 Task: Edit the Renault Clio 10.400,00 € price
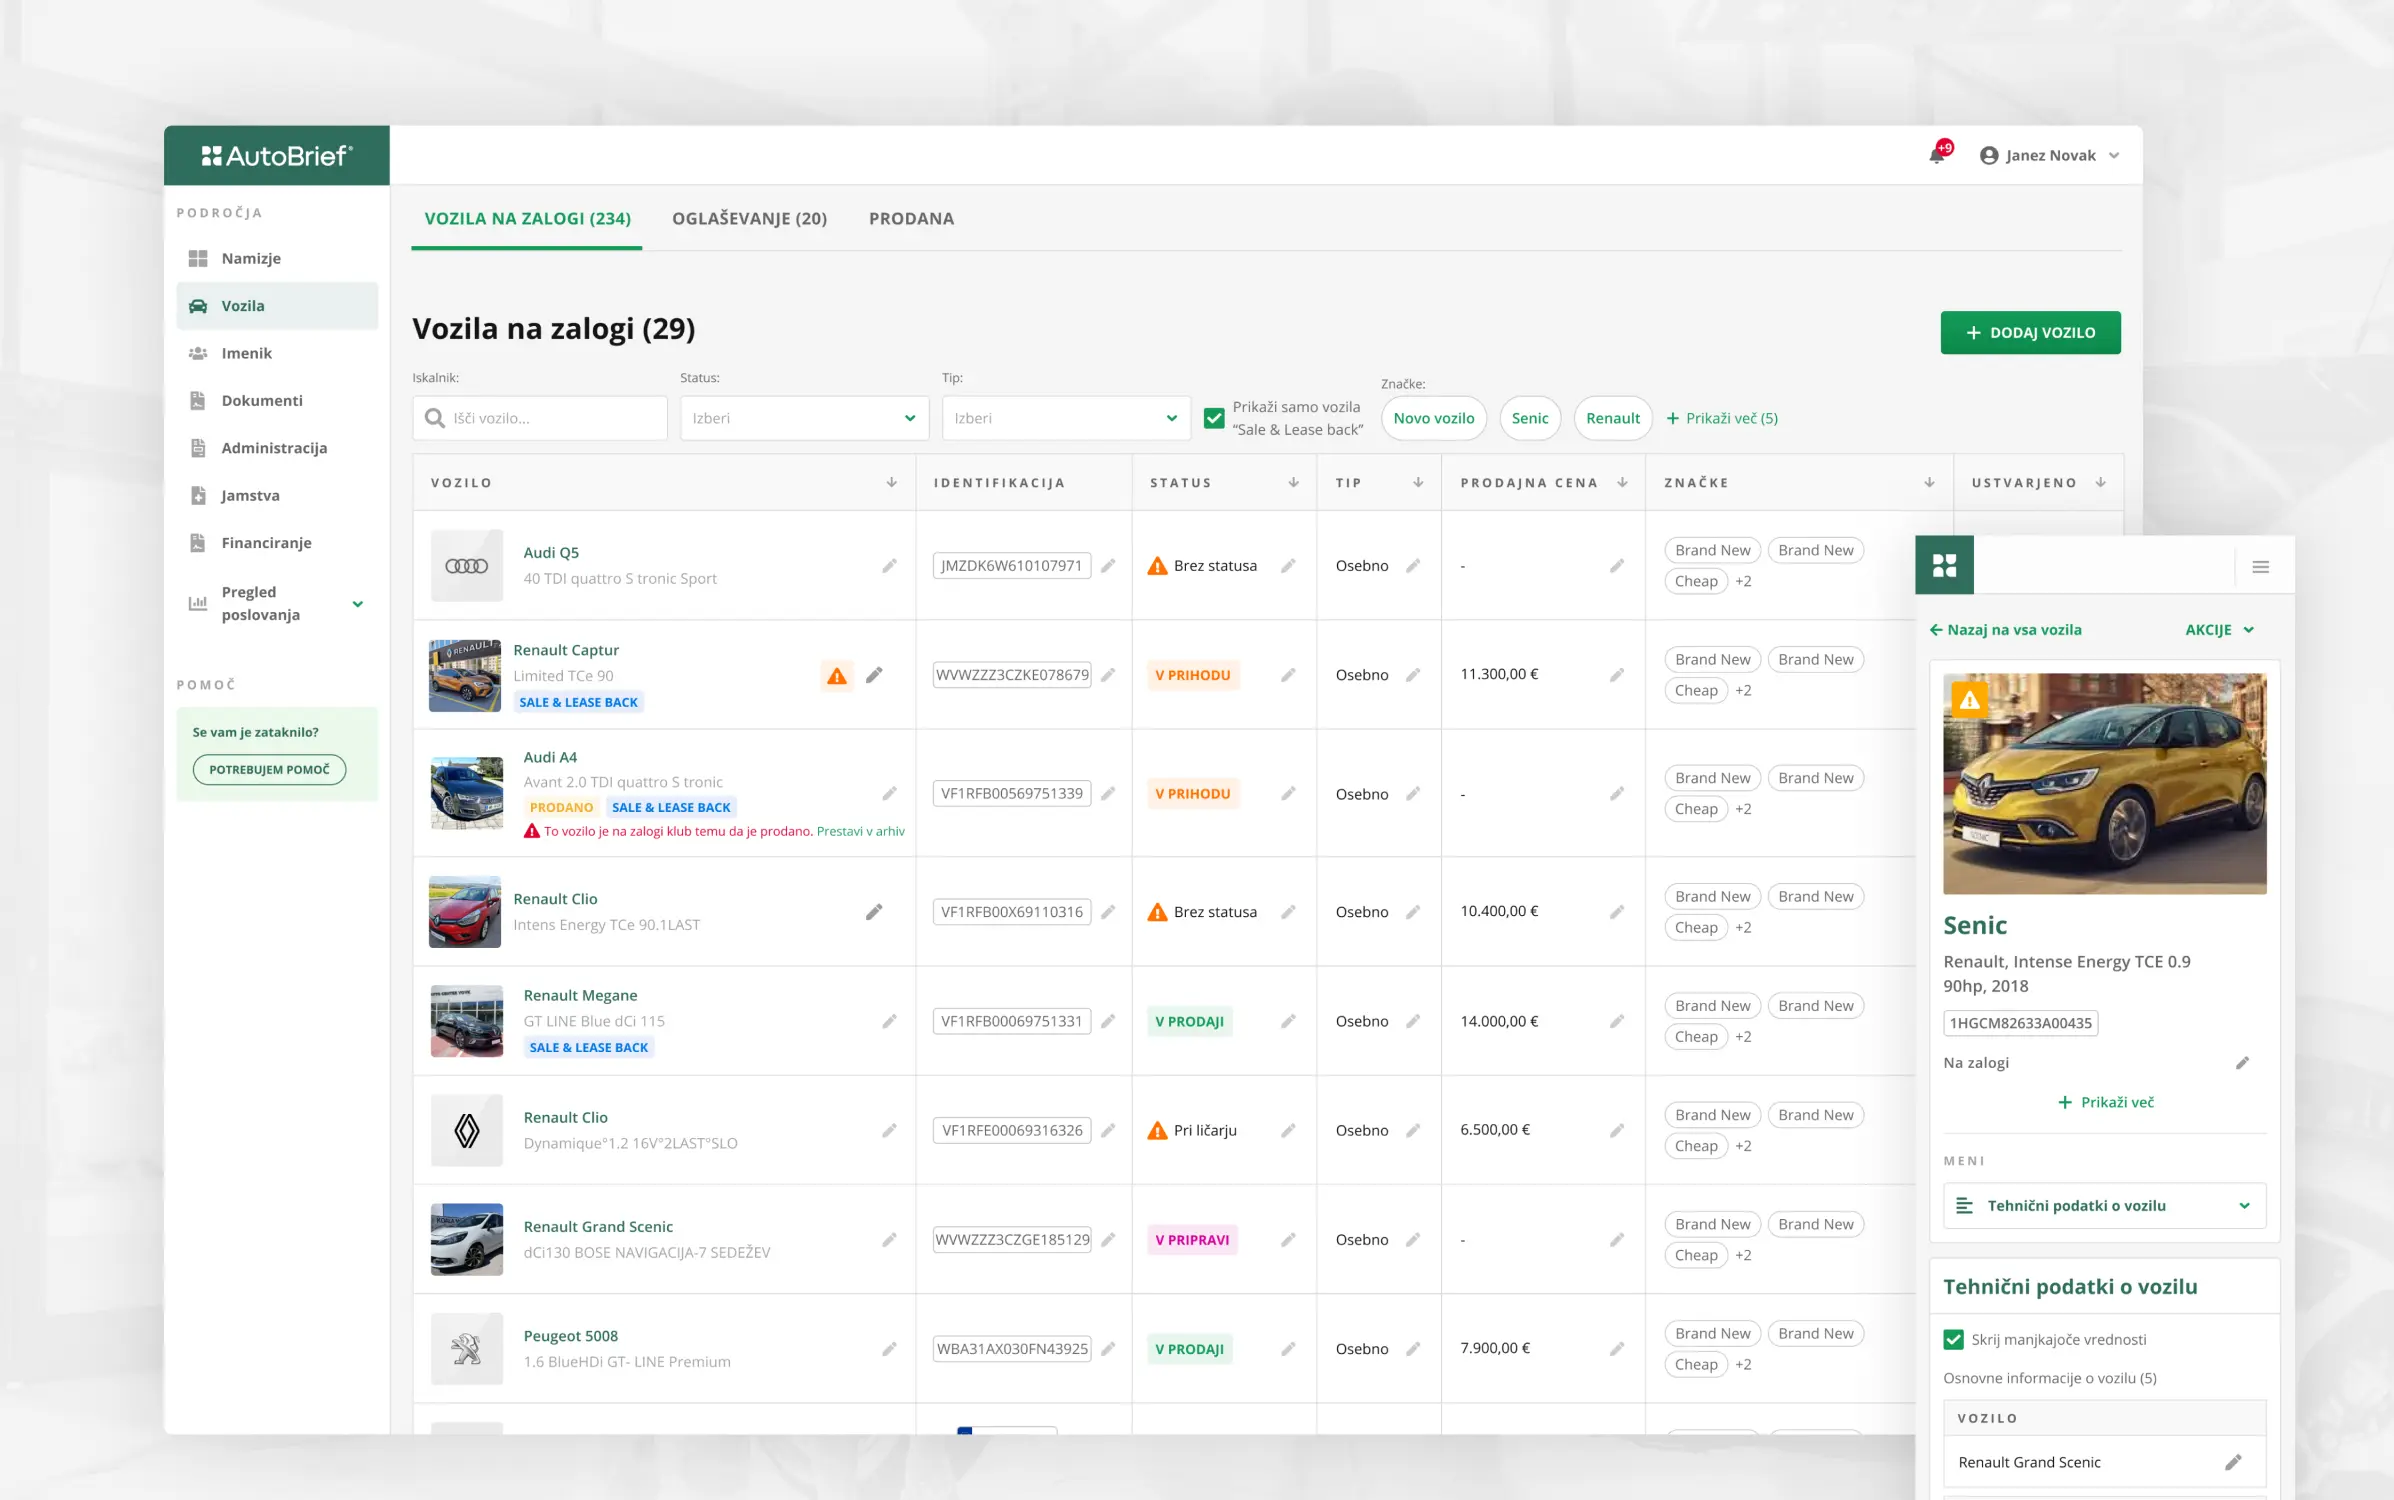click(x=1616, y=912)
